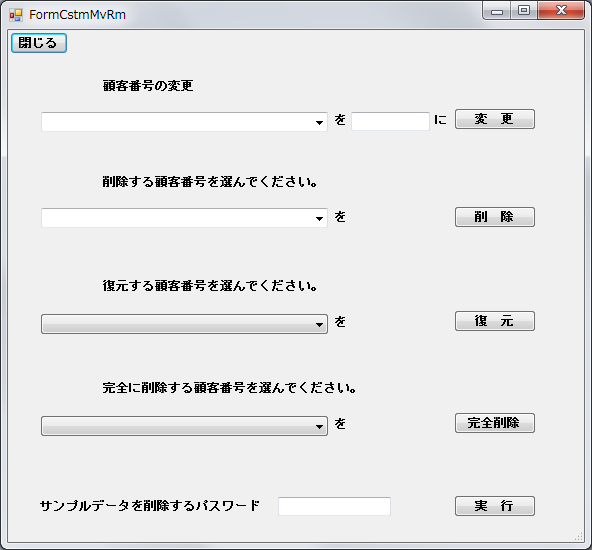Click the 復元 restore button
Viewport: 592px width, 550px height.
coord(495,321)
